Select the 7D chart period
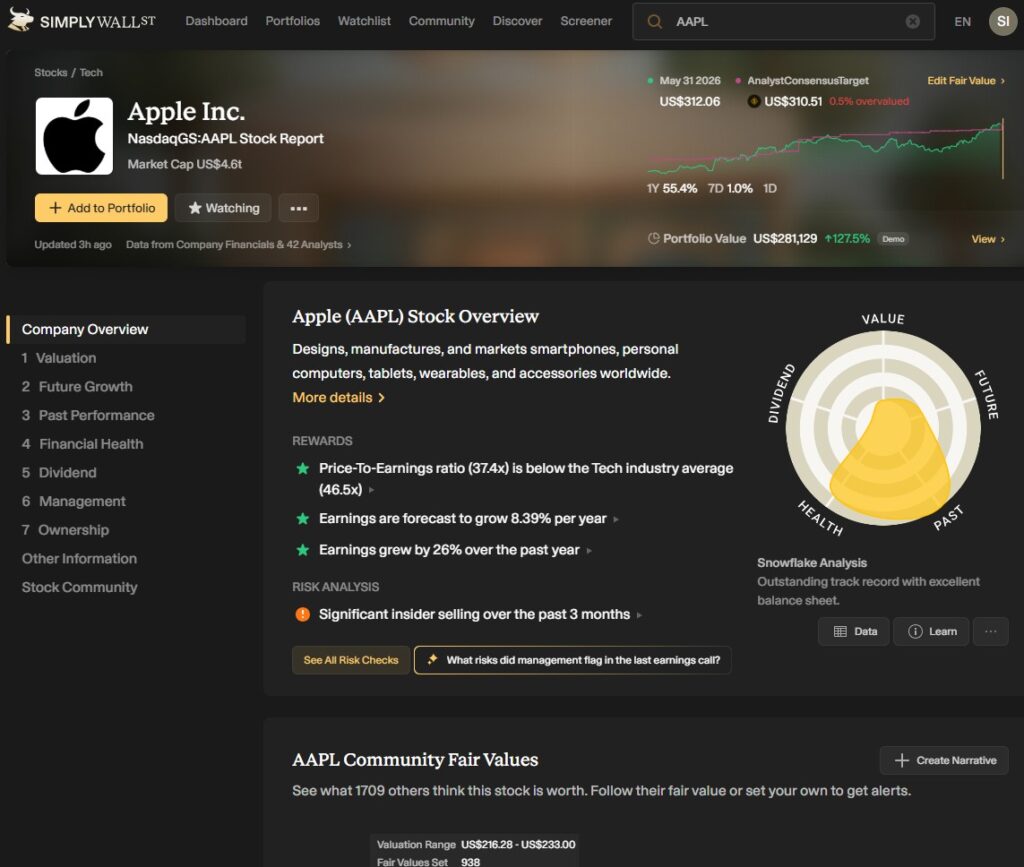The image size is (1024, 867). pos(729,189)
